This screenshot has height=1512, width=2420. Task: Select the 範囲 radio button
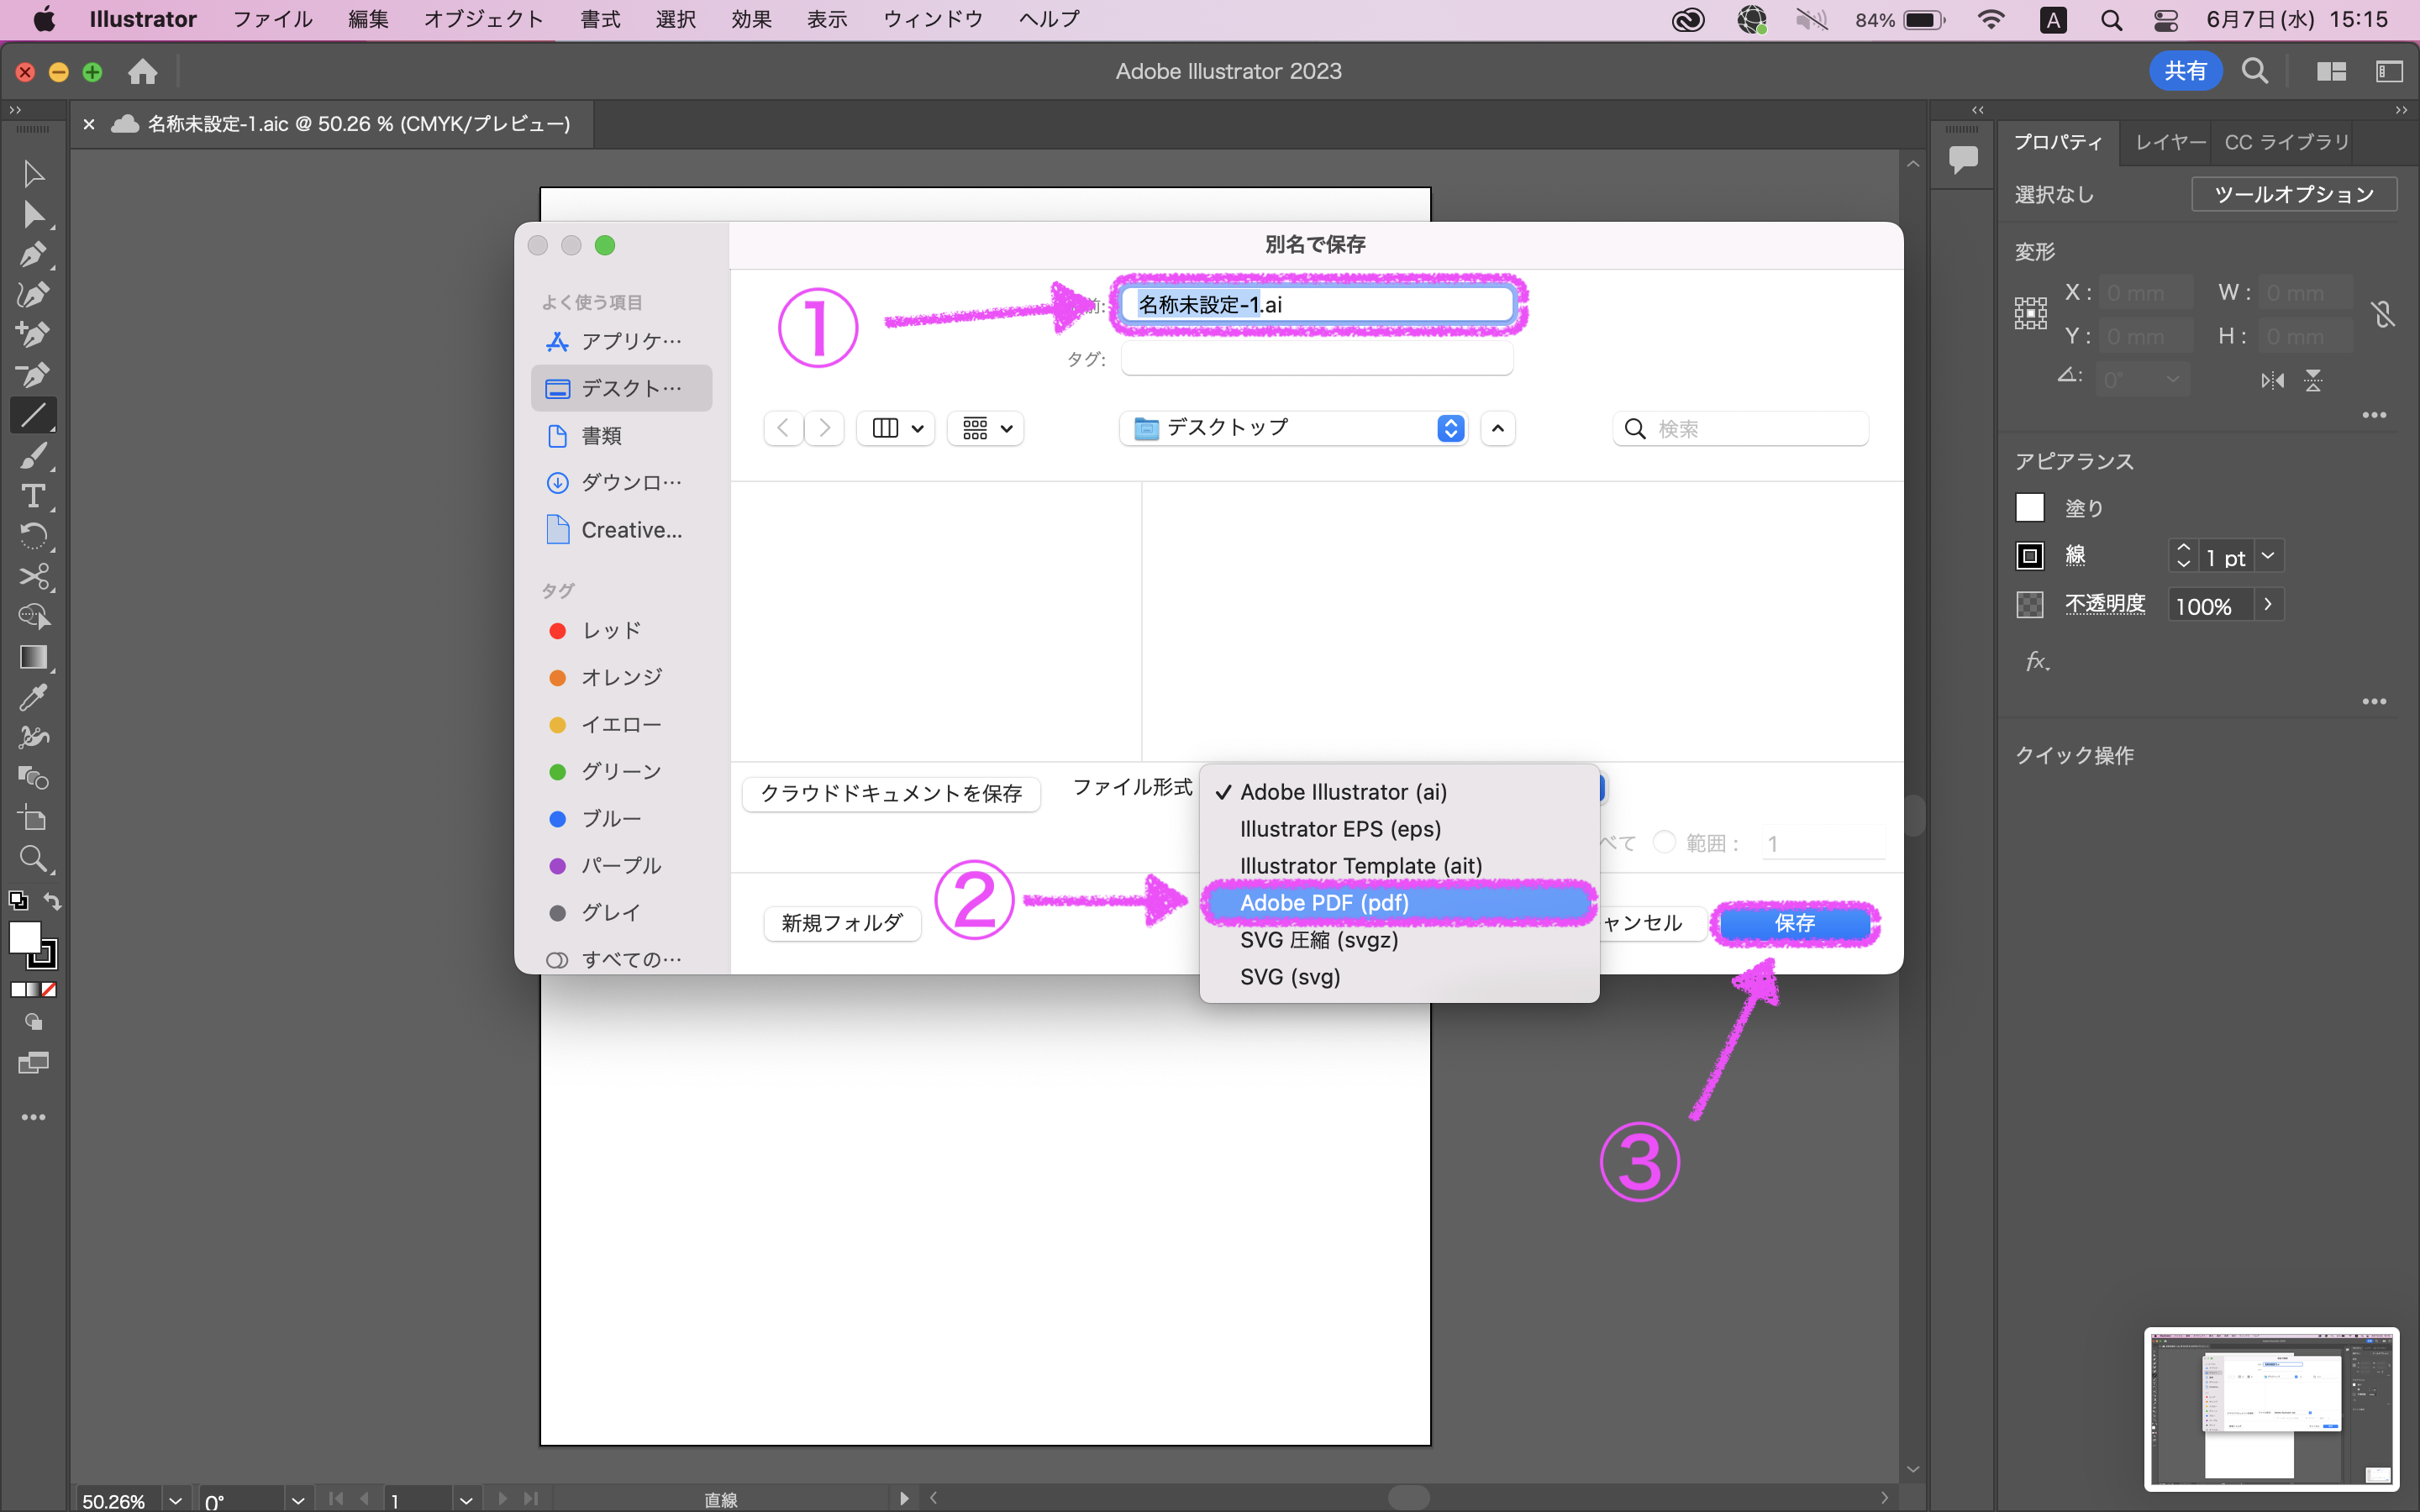click(1664, 842)
